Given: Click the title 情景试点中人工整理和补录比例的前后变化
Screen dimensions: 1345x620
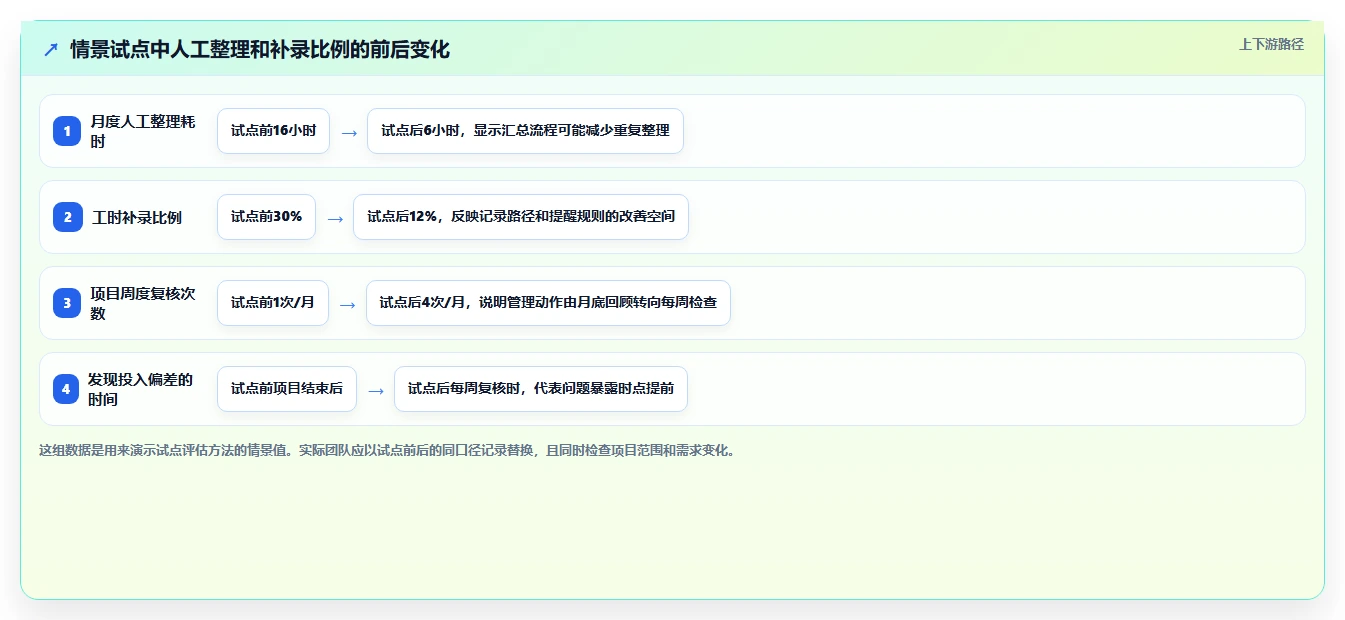Looking at the screenshot, I should click(260, 50).
